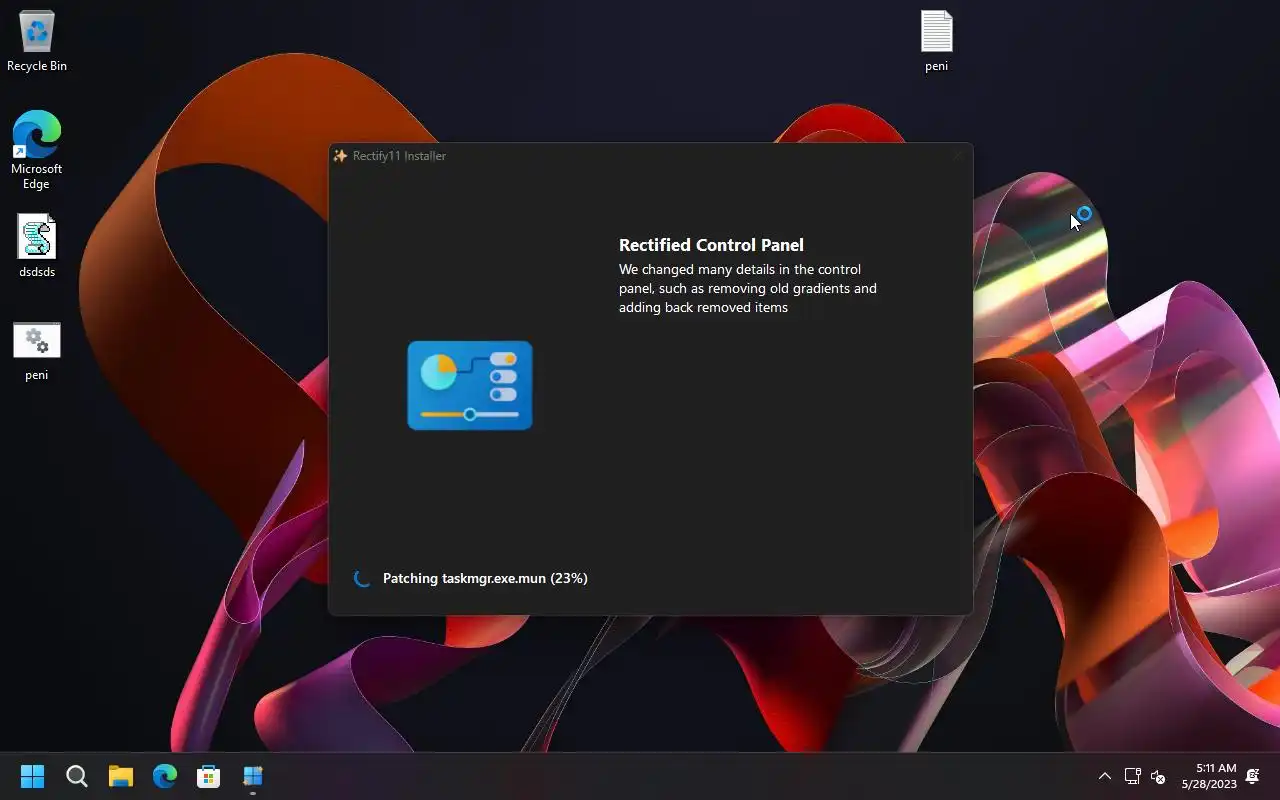Click the muted volume tray icon
Viewport: 1280px width, 800px height.
click(1158, 776)
